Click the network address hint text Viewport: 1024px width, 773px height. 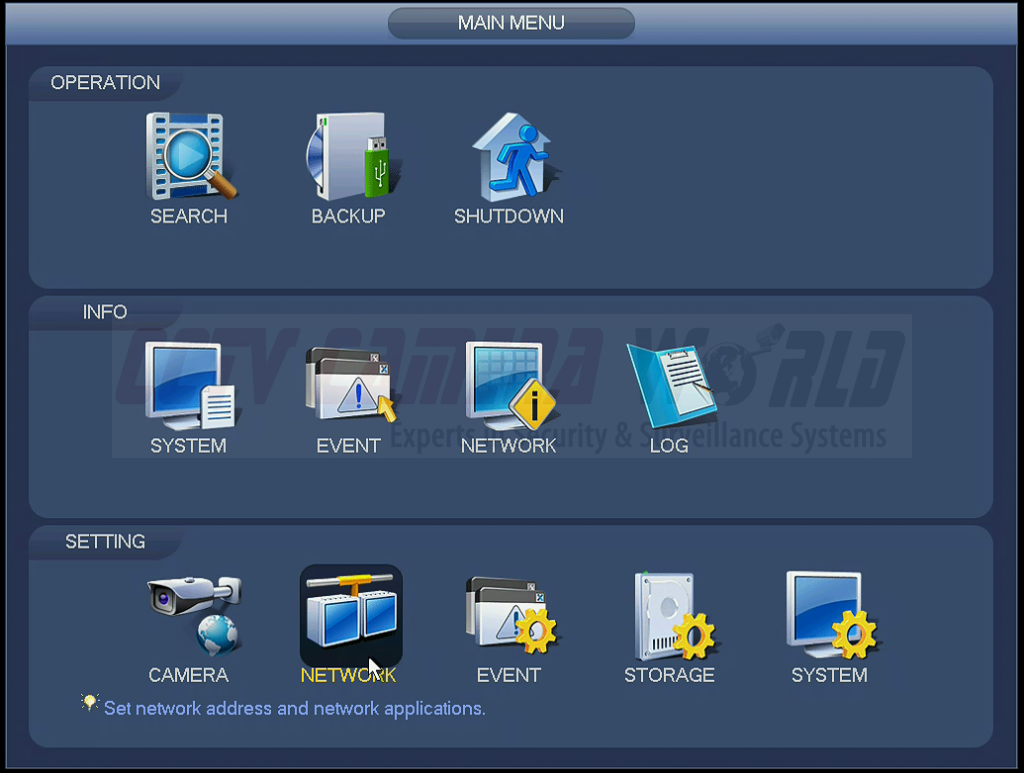(x=294, y=708)
